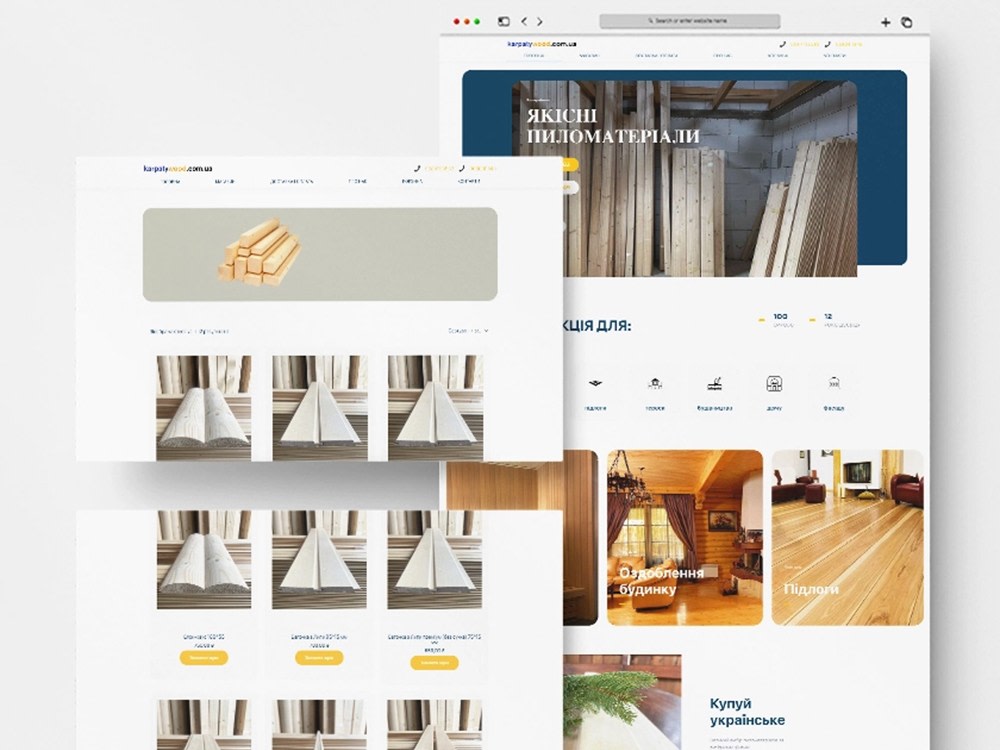Click the yellow hero button peeking behind the front window
Screen dimensions: 1000x750
(570, 165)
